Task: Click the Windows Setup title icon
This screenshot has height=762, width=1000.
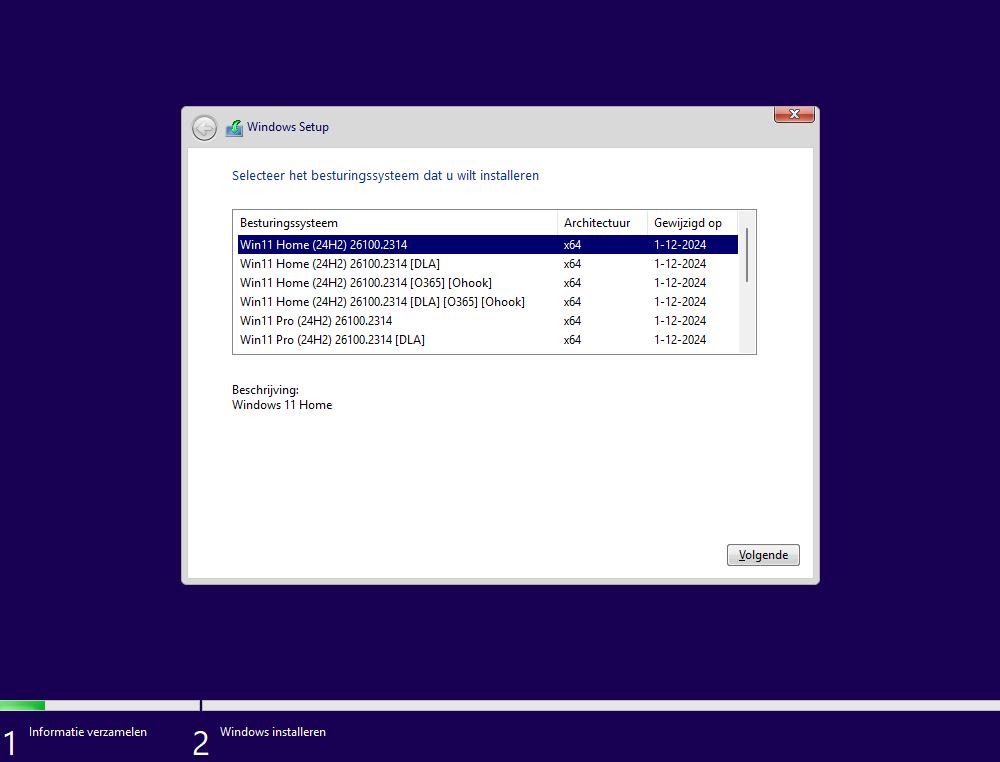Action: click(x=234, y=128)
